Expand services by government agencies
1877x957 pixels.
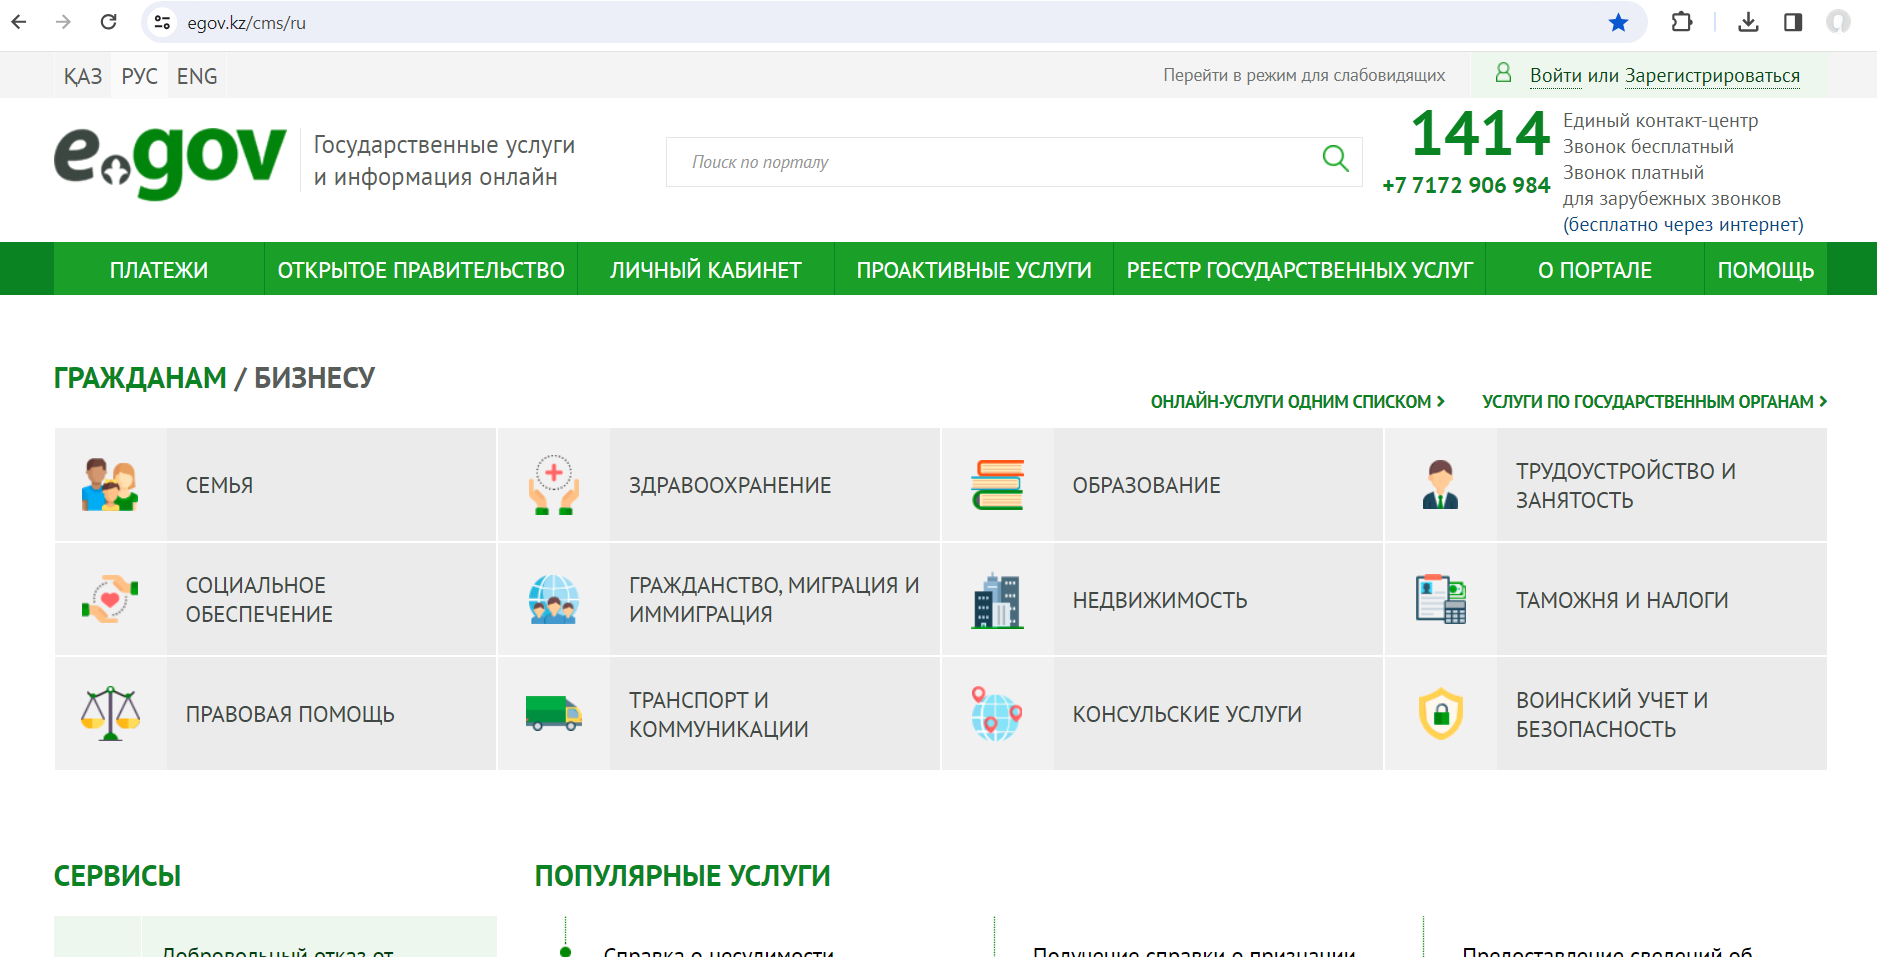(x=1653, y=402)
